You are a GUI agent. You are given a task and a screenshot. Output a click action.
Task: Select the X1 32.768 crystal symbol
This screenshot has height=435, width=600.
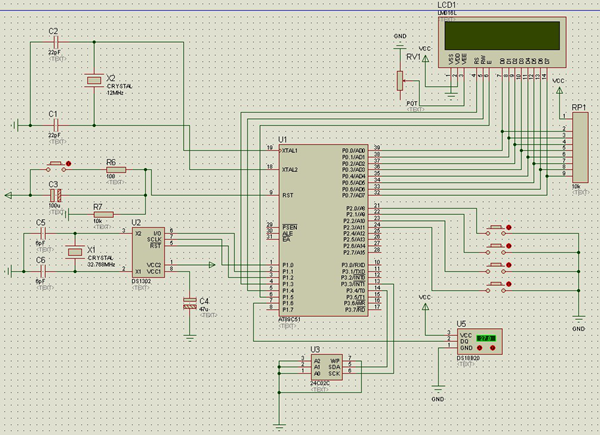pyautogui.click(x=75, y=252)
